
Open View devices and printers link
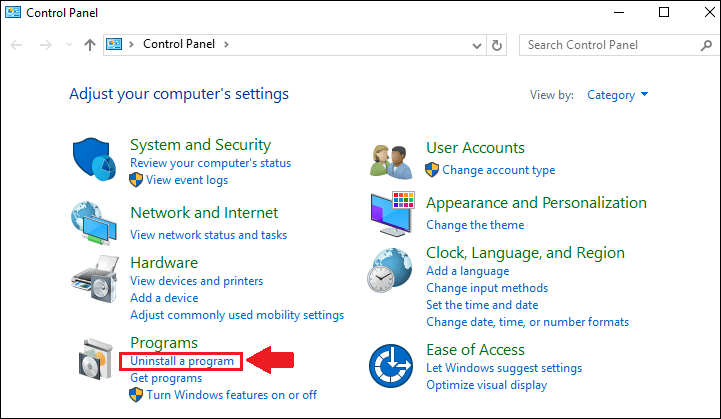coord(196,281)
